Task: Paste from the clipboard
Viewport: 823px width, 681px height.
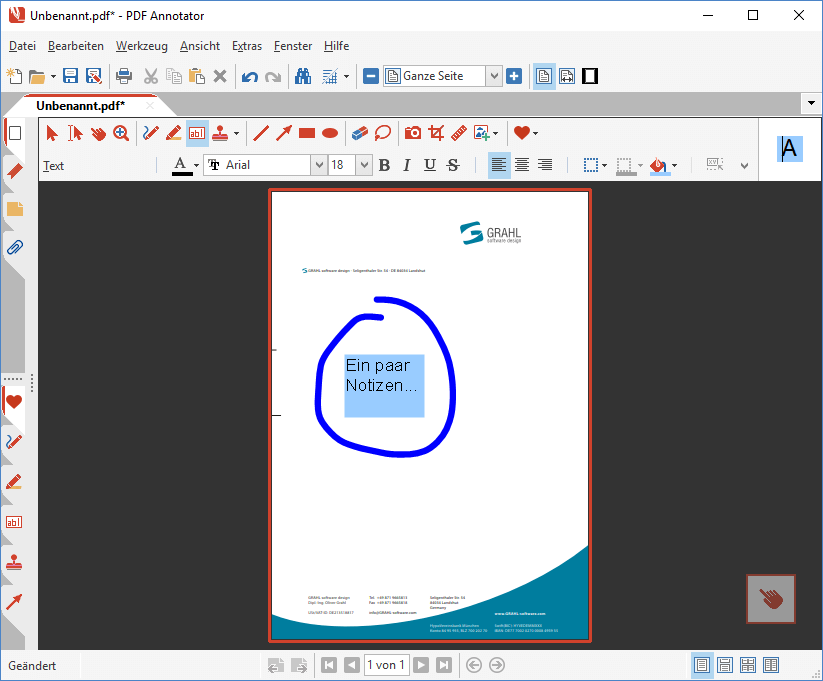Action: [197, 76]
